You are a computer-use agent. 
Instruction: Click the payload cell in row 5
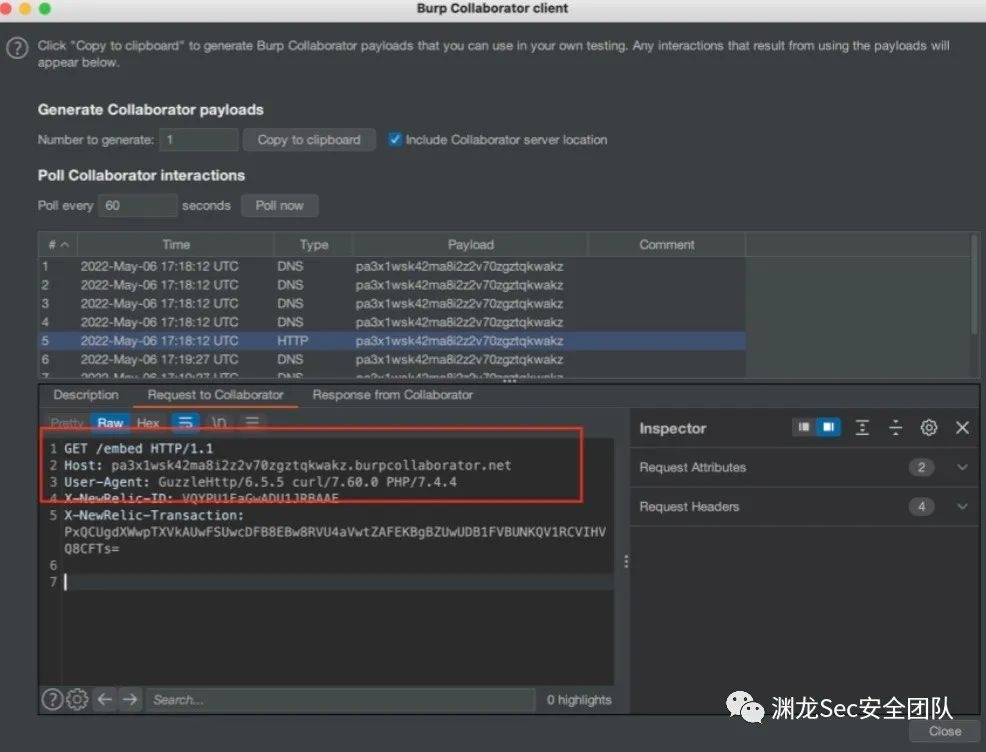(x=459, y=341)
